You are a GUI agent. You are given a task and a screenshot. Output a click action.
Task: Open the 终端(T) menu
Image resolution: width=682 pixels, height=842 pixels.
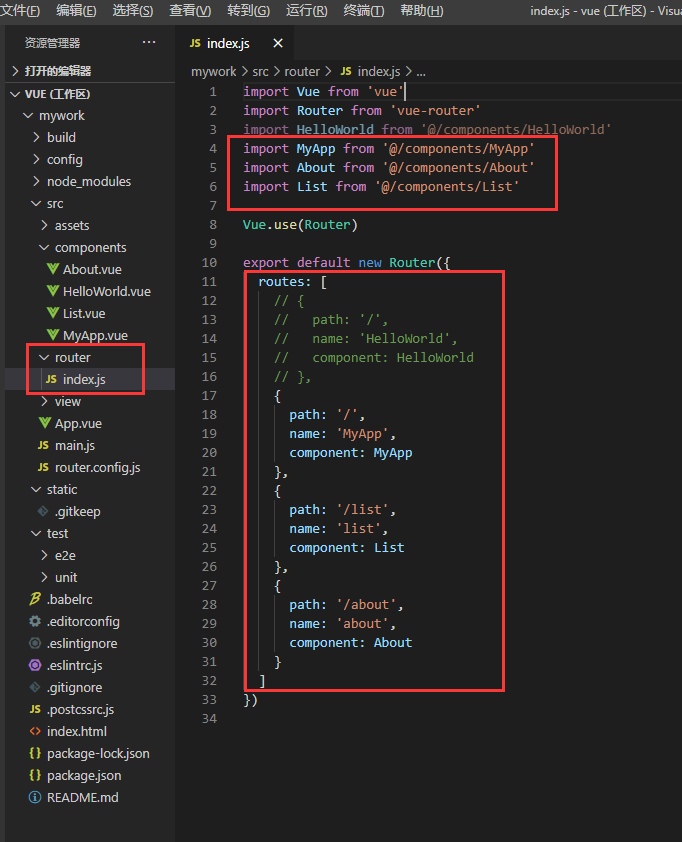(364, 11)
